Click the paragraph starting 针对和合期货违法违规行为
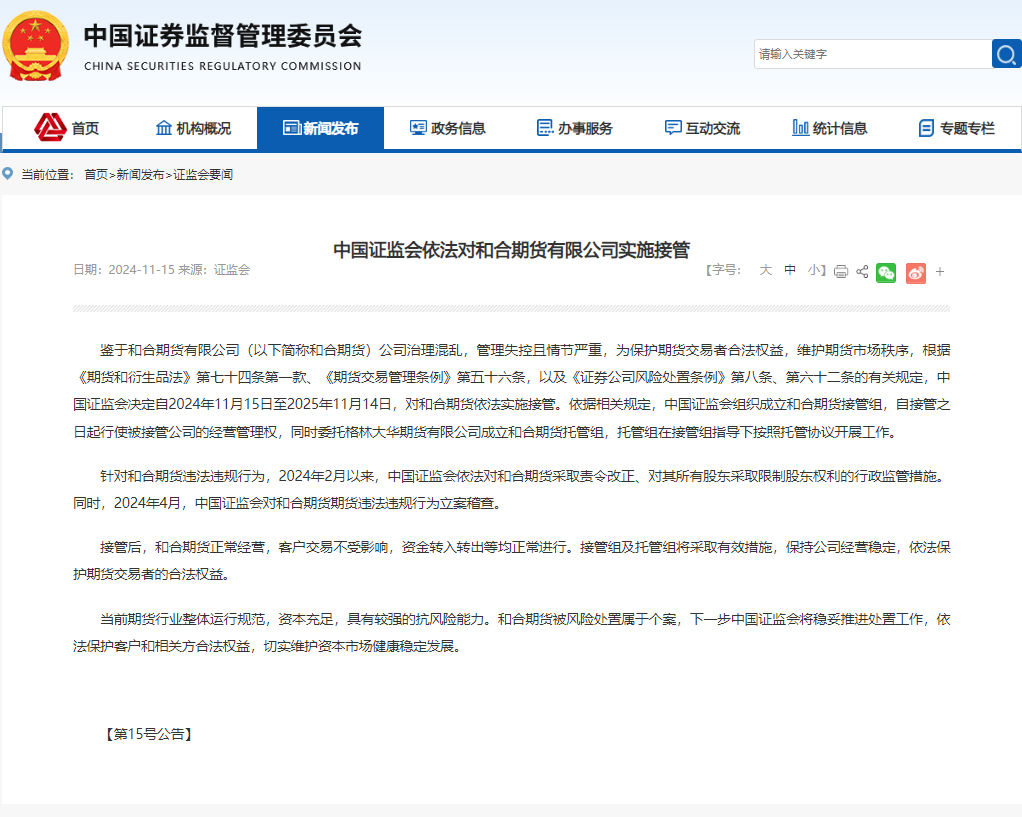The width and height of the screenshot is (1022, 817). [512, 490]
